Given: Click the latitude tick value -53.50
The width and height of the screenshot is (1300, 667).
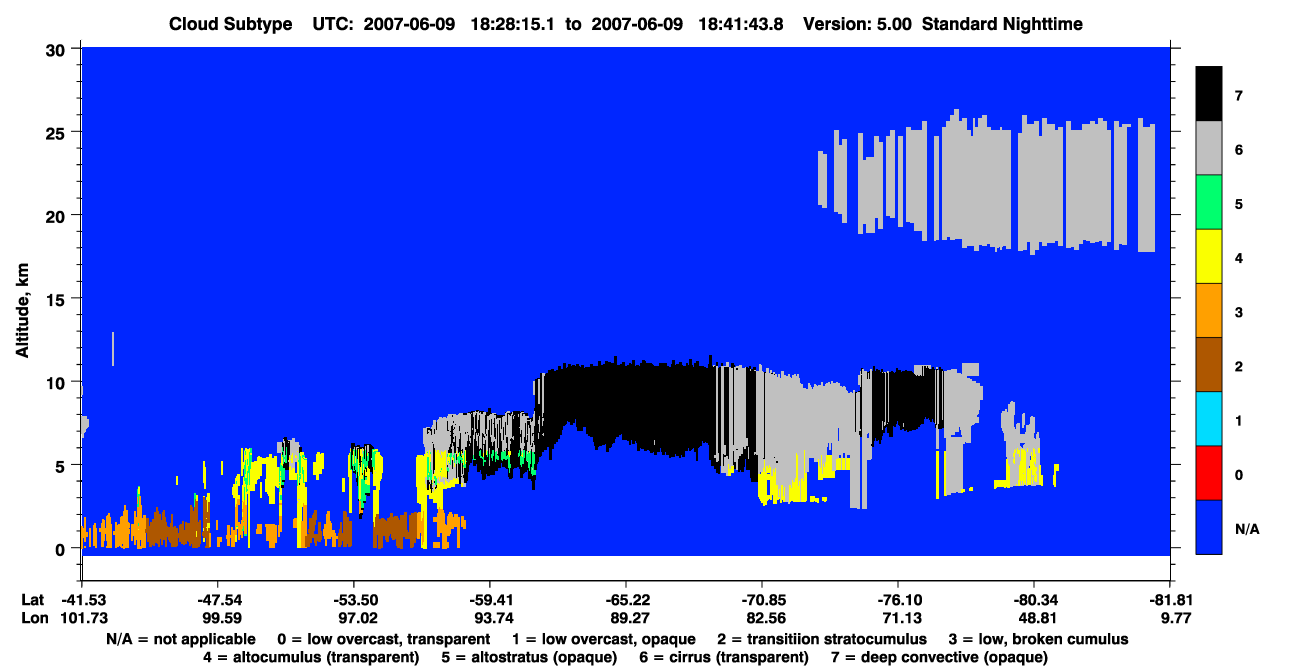Looking at the screenshot, I should 353,600.
